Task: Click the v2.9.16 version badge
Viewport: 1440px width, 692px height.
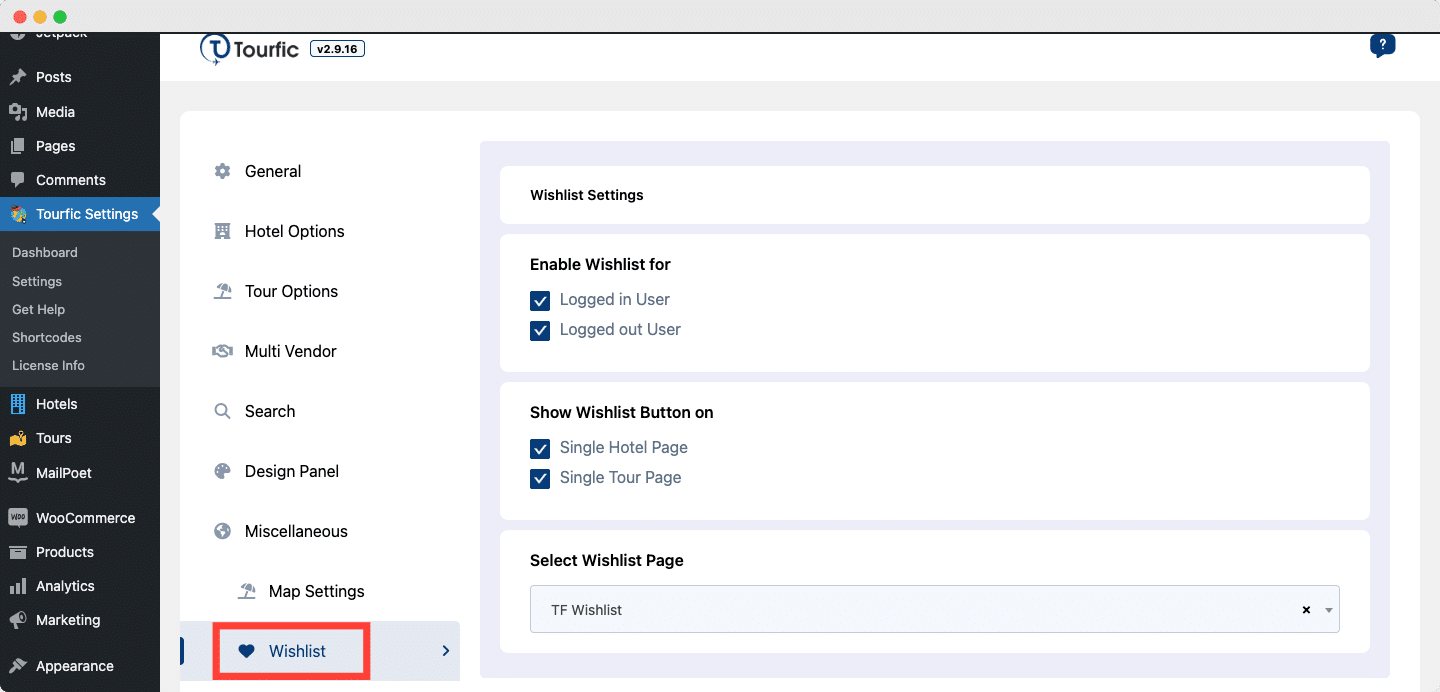Action: [x=338, y=48]
